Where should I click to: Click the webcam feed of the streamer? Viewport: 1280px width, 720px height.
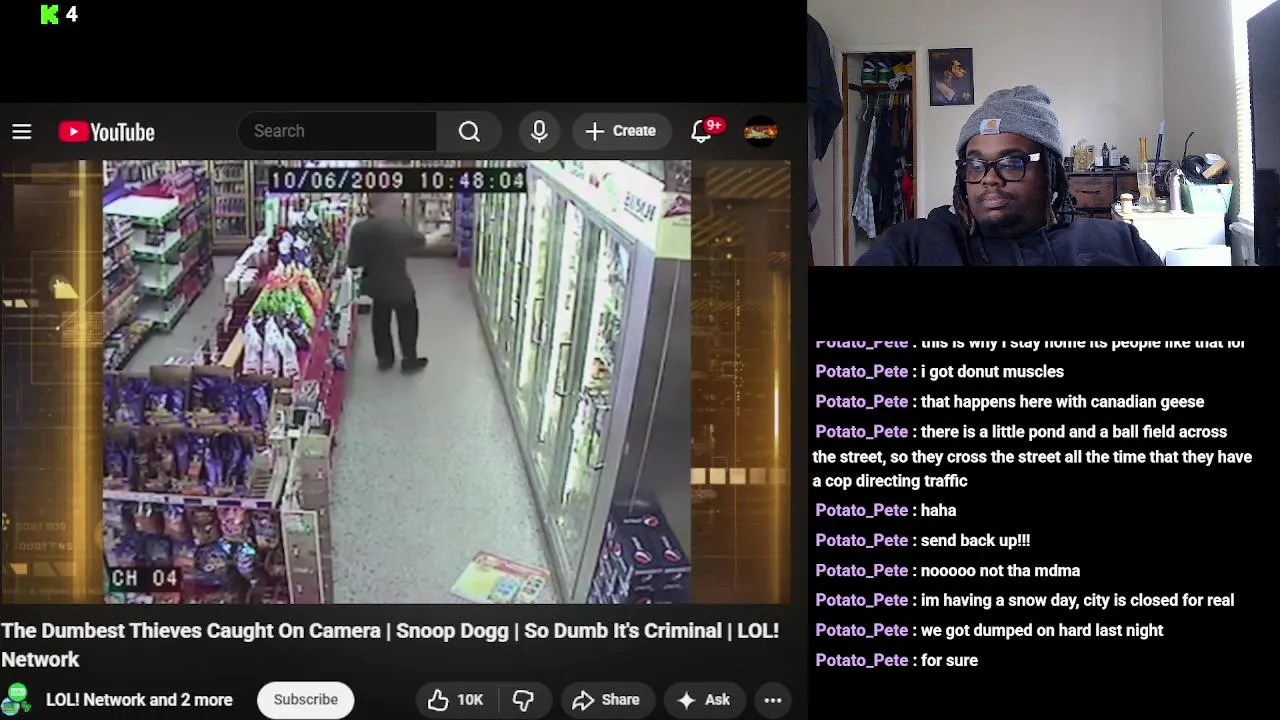click(x=1043, y=132)
